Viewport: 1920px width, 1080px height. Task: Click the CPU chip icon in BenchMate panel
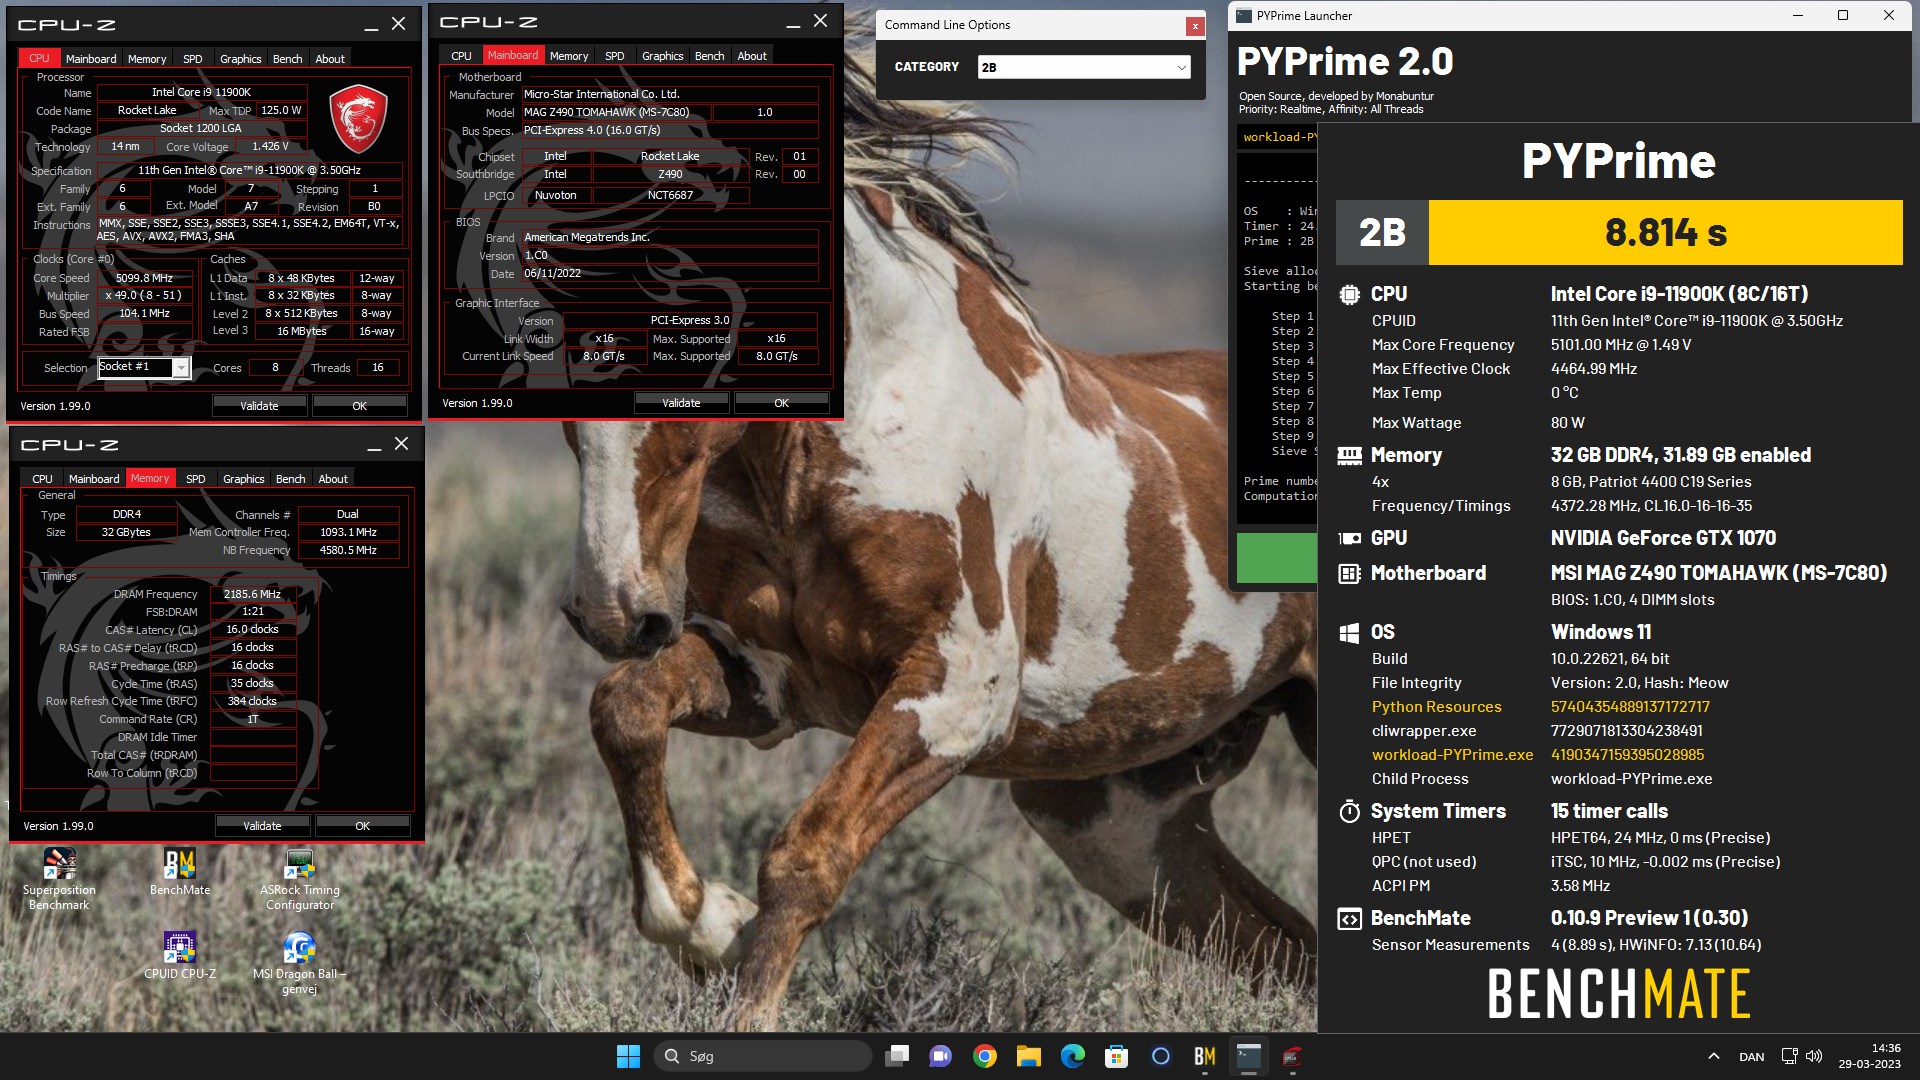pos(1349,294)
